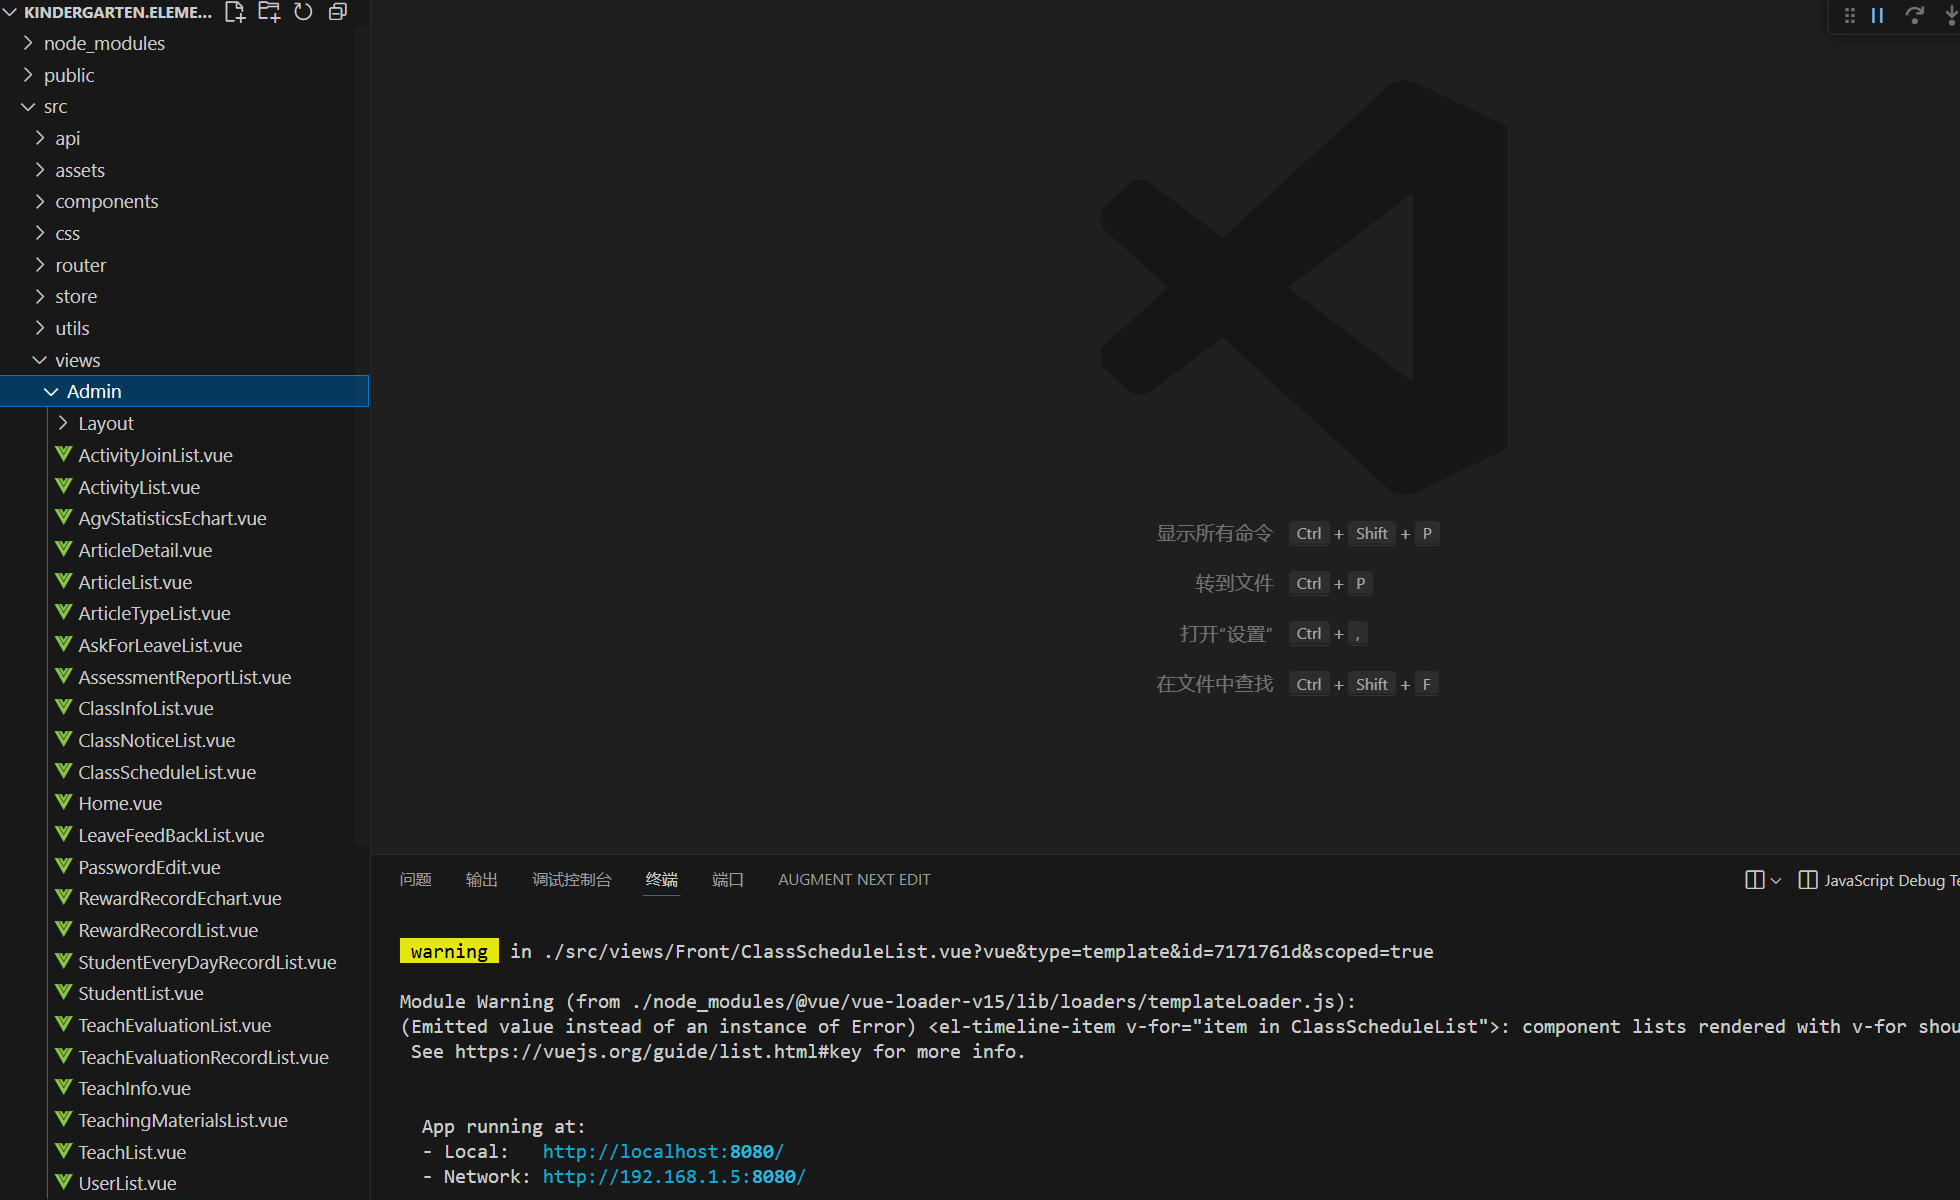Open ClassInfoList.vue
The height and width of the screenshot is (1200, 1960).
[185, 708]
